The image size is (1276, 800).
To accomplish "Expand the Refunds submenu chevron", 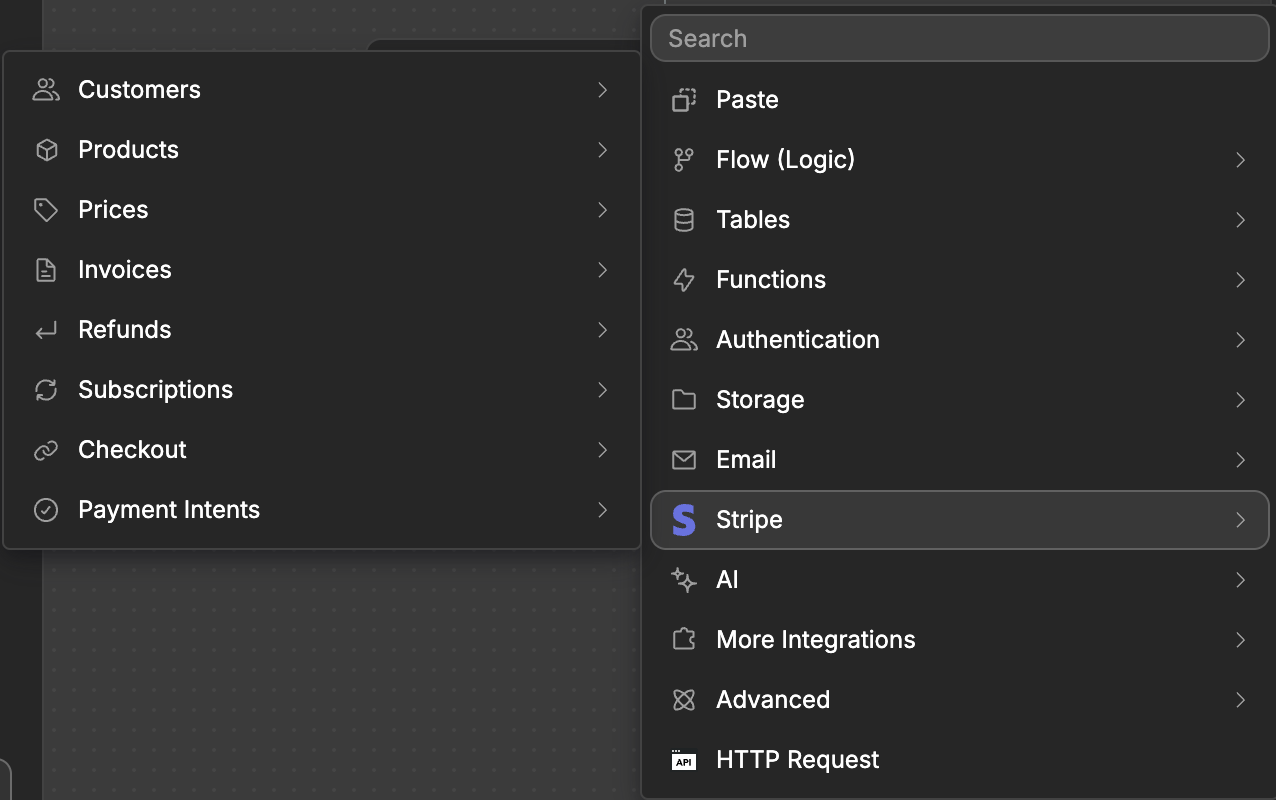I will (x=603, y=330).
